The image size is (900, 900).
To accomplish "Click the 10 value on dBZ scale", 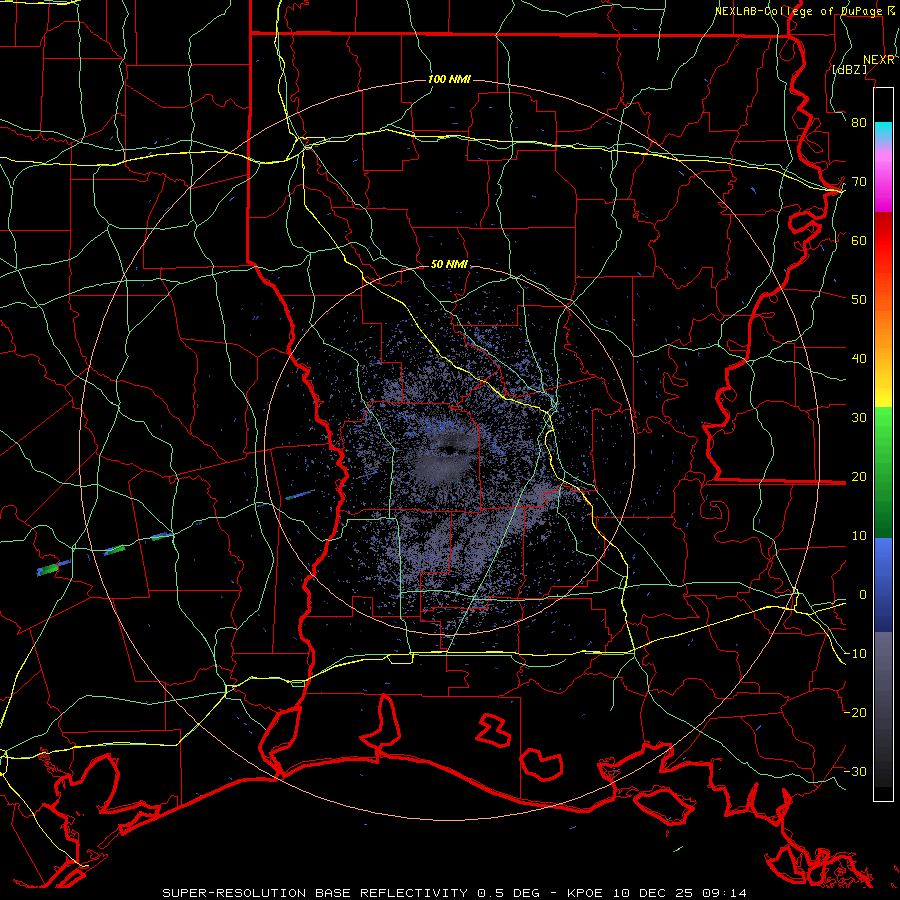I will (859, 536).
